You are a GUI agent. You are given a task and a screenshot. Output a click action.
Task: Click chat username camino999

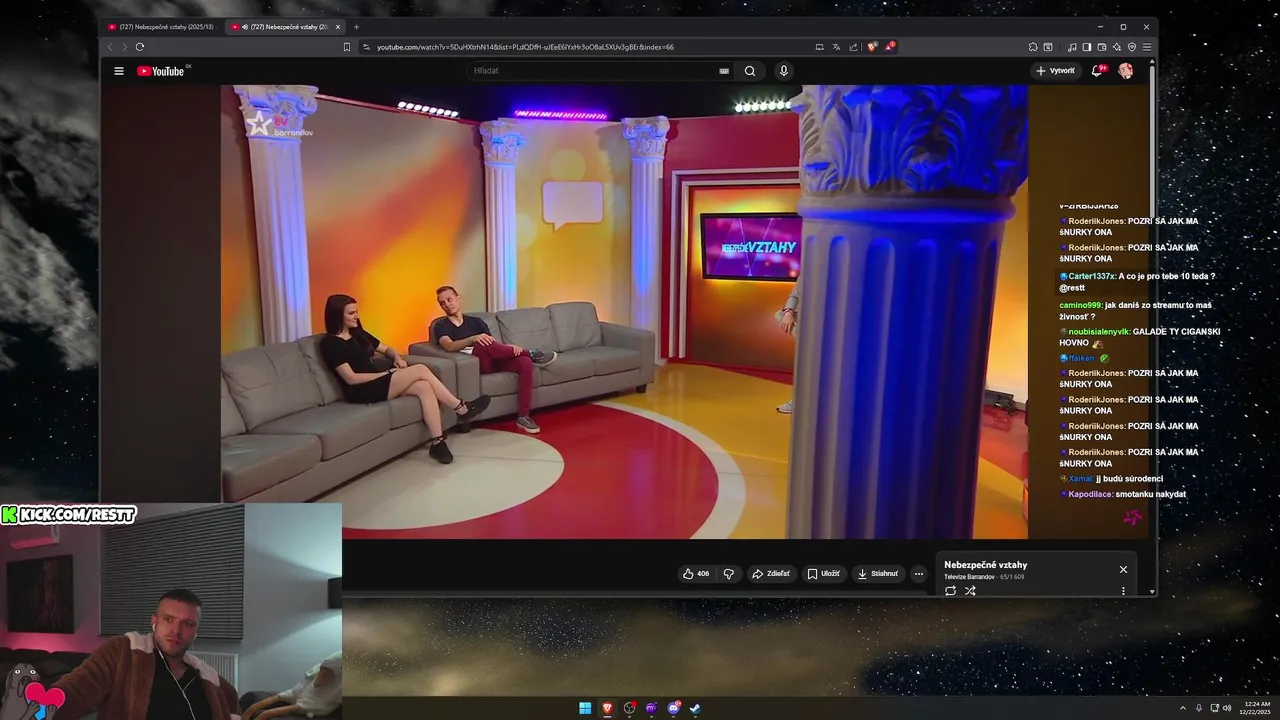(x=1080, y=305)
